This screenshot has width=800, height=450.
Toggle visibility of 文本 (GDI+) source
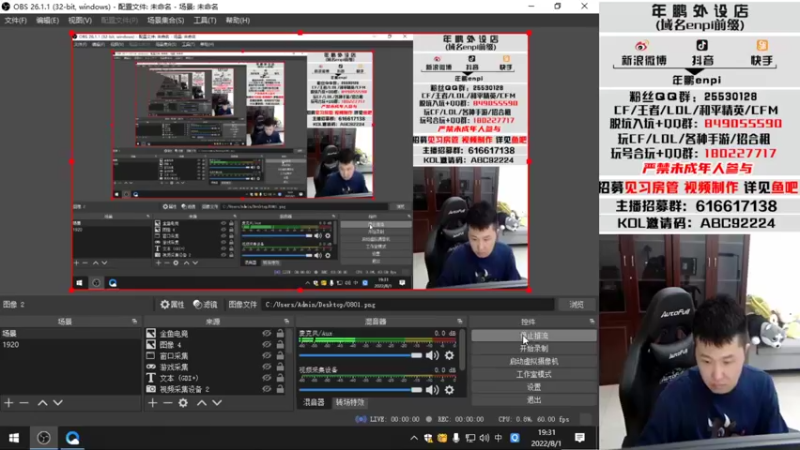(x=267, y=378)
